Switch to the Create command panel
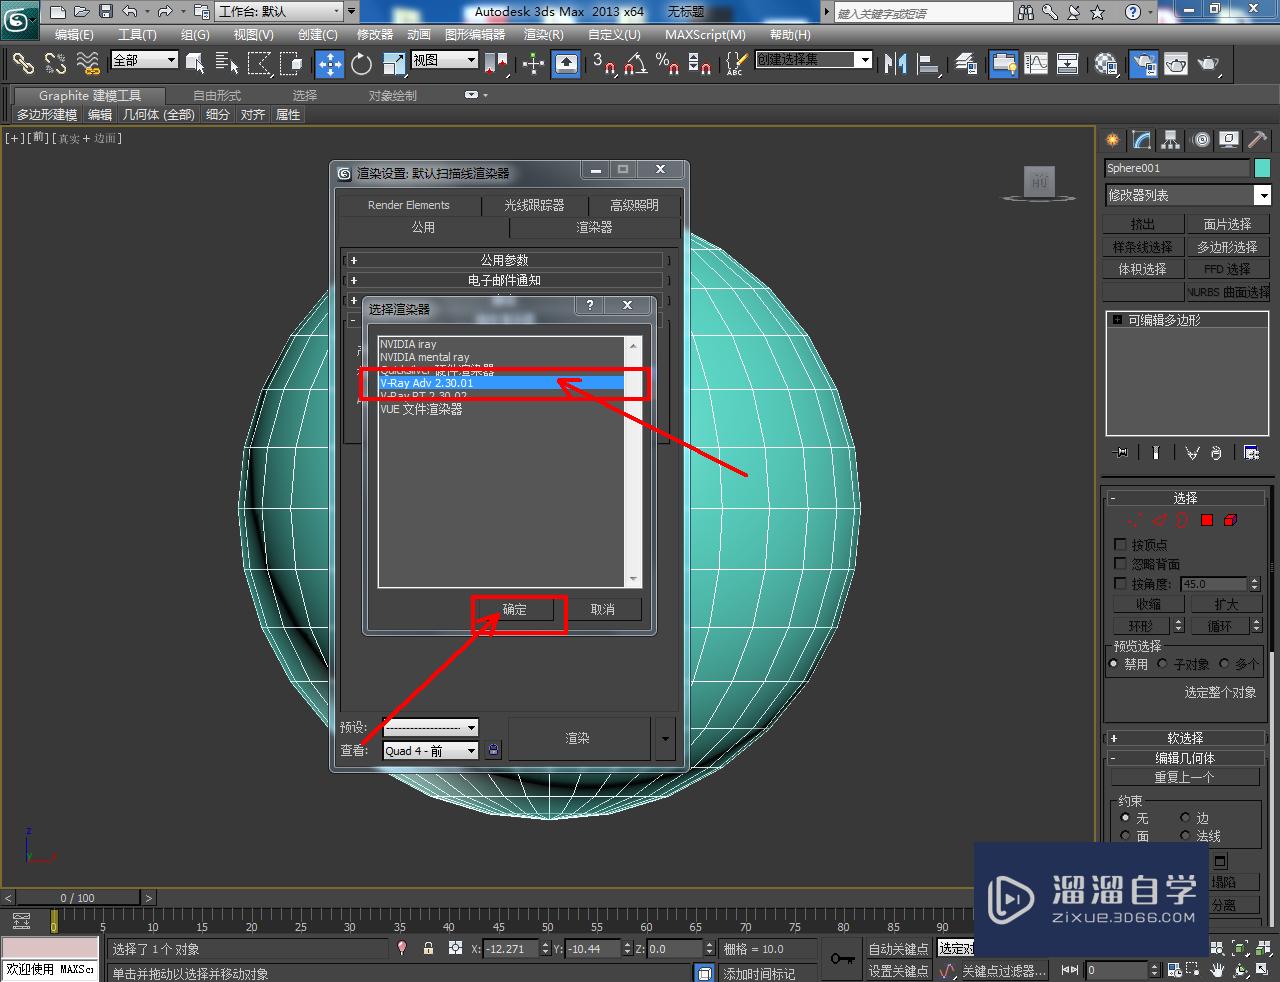The width and height of the screenshot is (1280, 982). click(1112, 140)
